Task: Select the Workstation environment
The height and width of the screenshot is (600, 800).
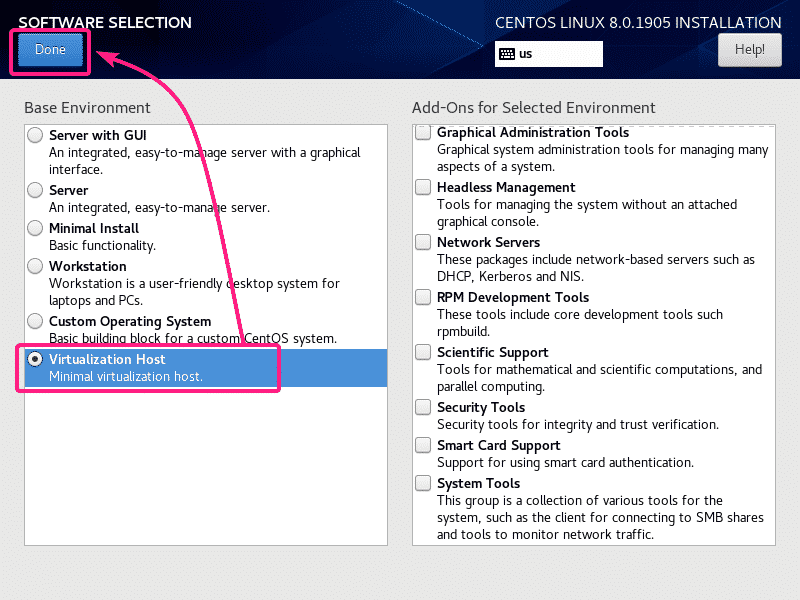Action: pos(35,266)
